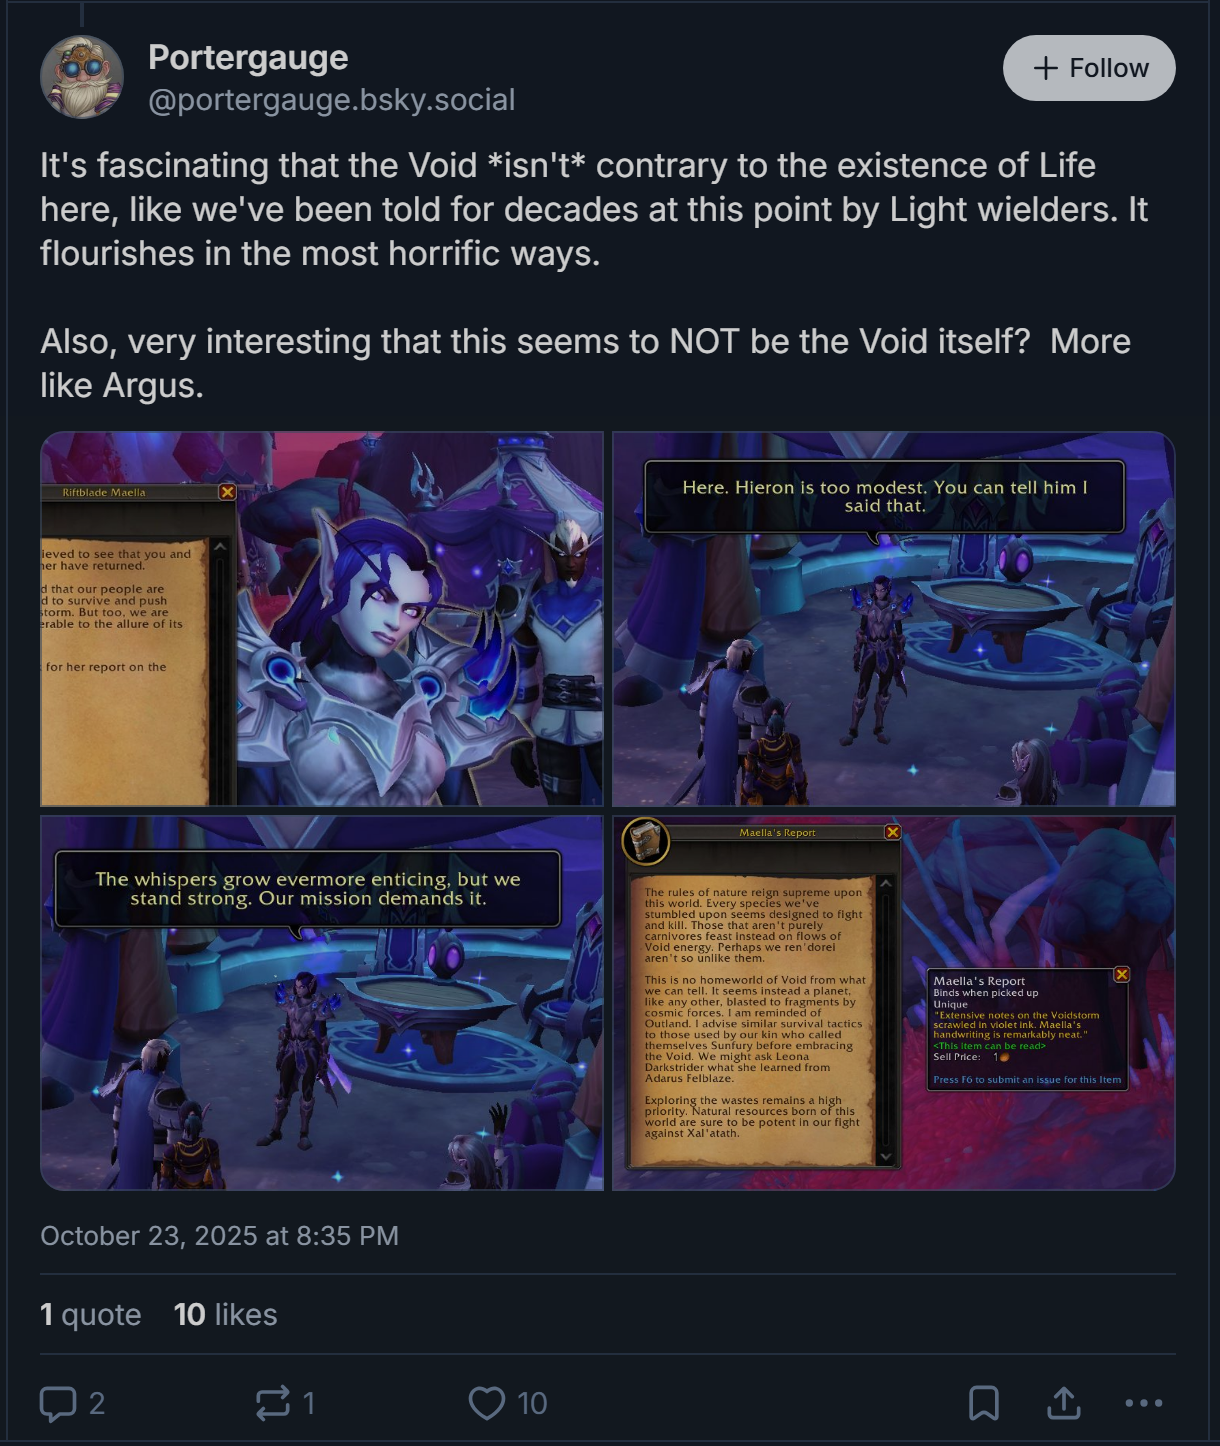
Task: Open the Riftblade Maella closeup screenshot
Action: [x=322, y=619]
